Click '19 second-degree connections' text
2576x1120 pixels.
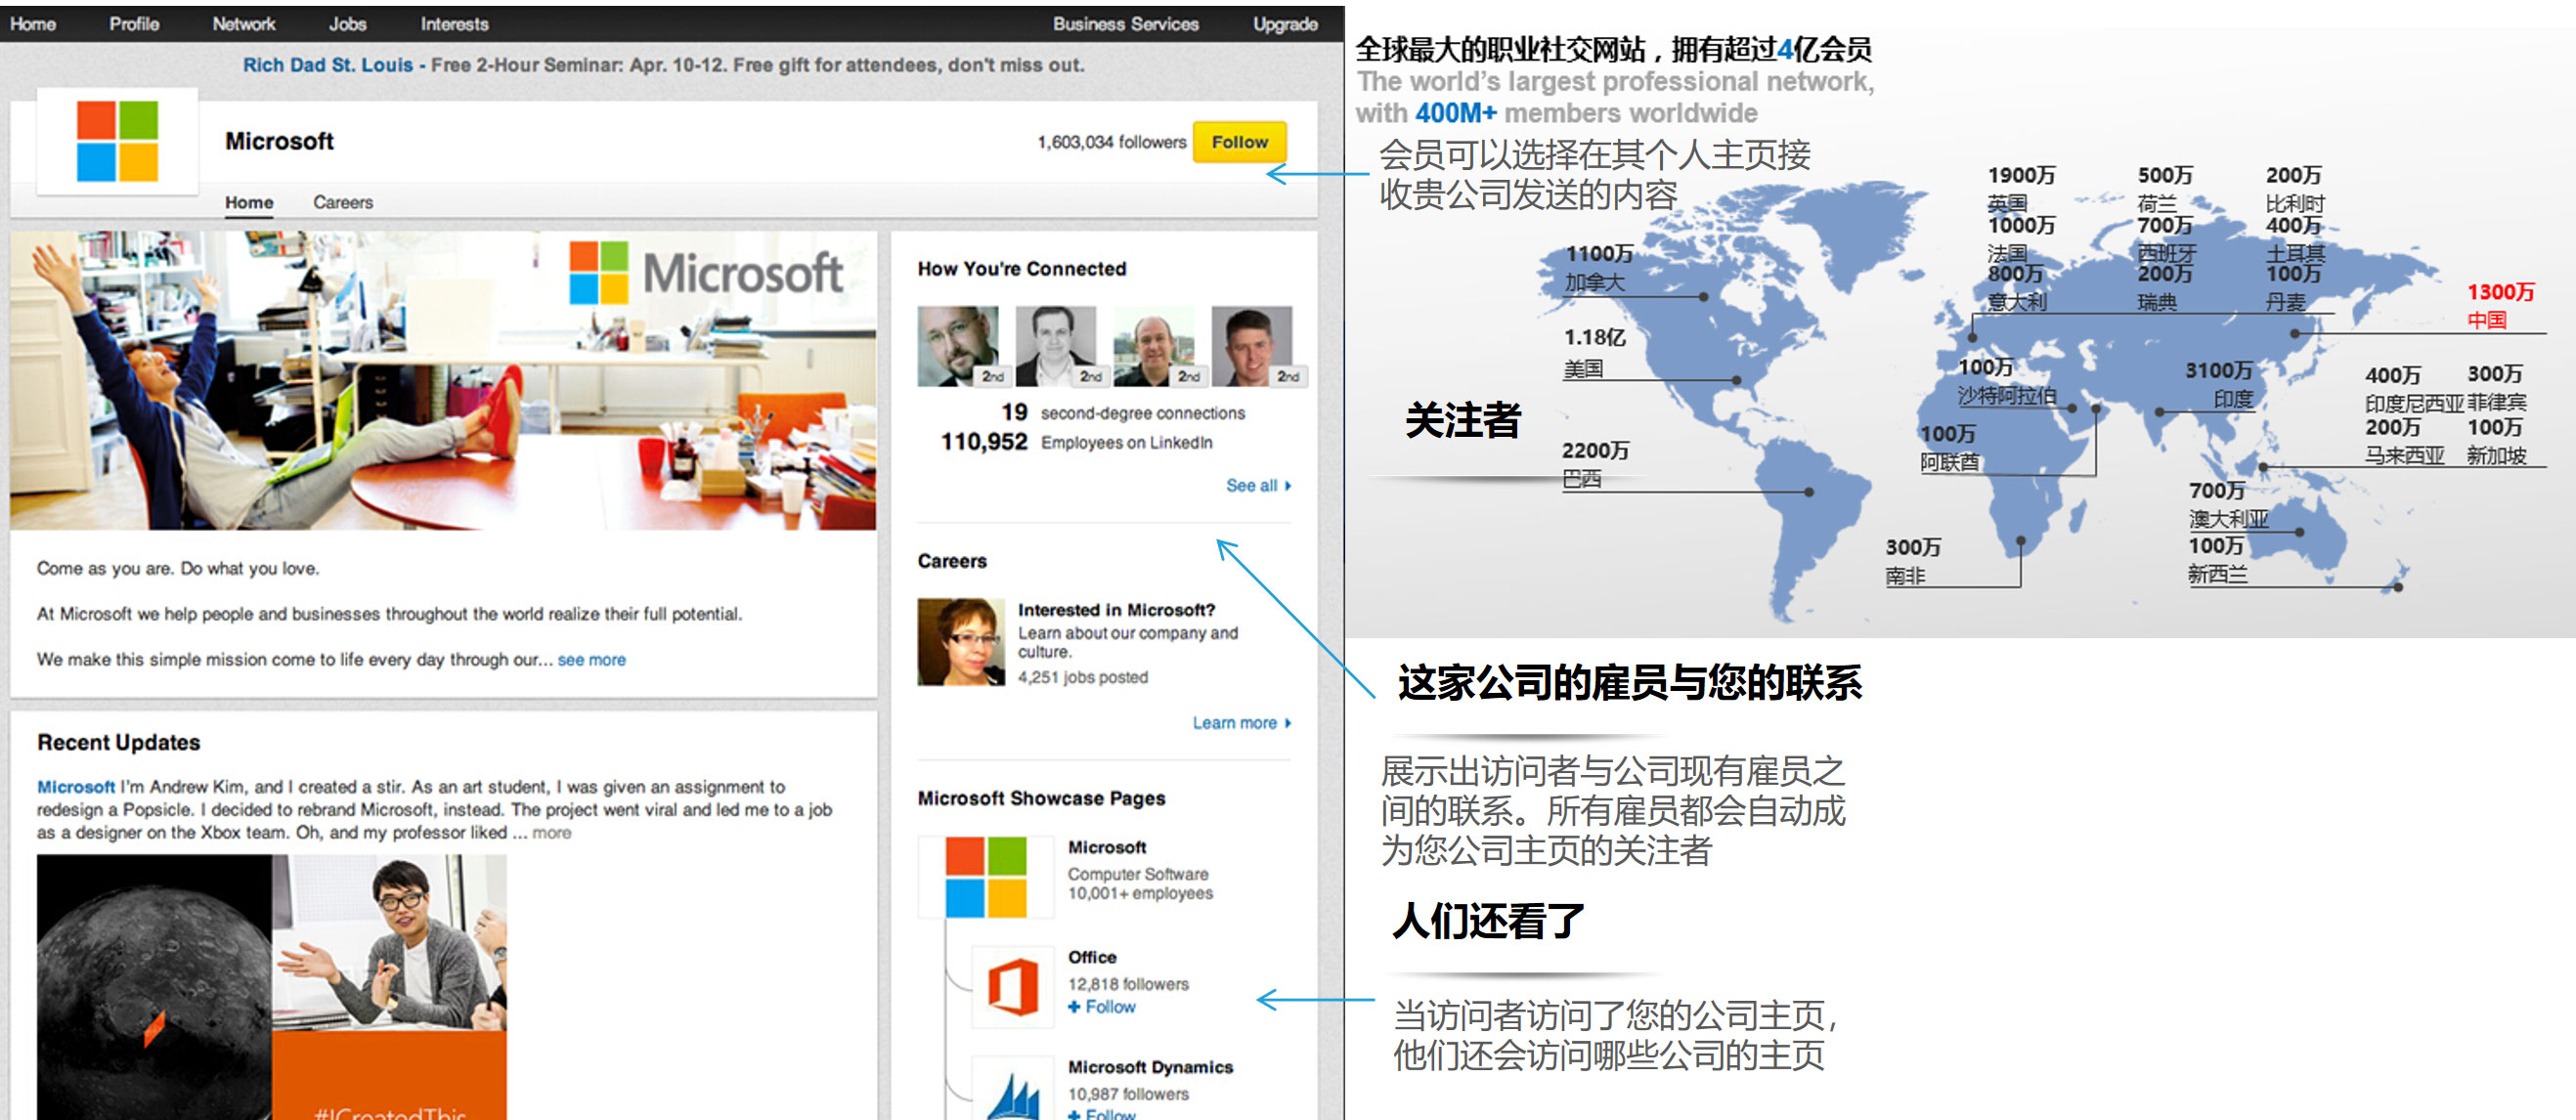point(1123,413)
